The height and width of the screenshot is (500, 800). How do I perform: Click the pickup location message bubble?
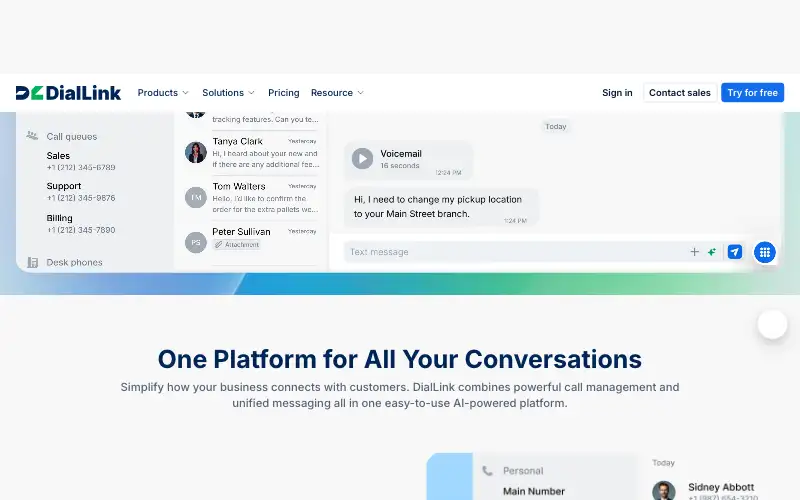coord(441,207)
